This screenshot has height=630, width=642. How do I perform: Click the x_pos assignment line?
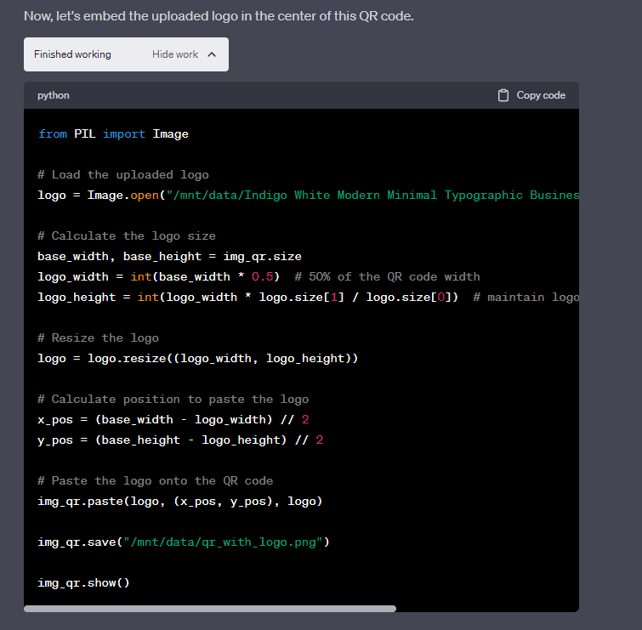pos(173,420)
